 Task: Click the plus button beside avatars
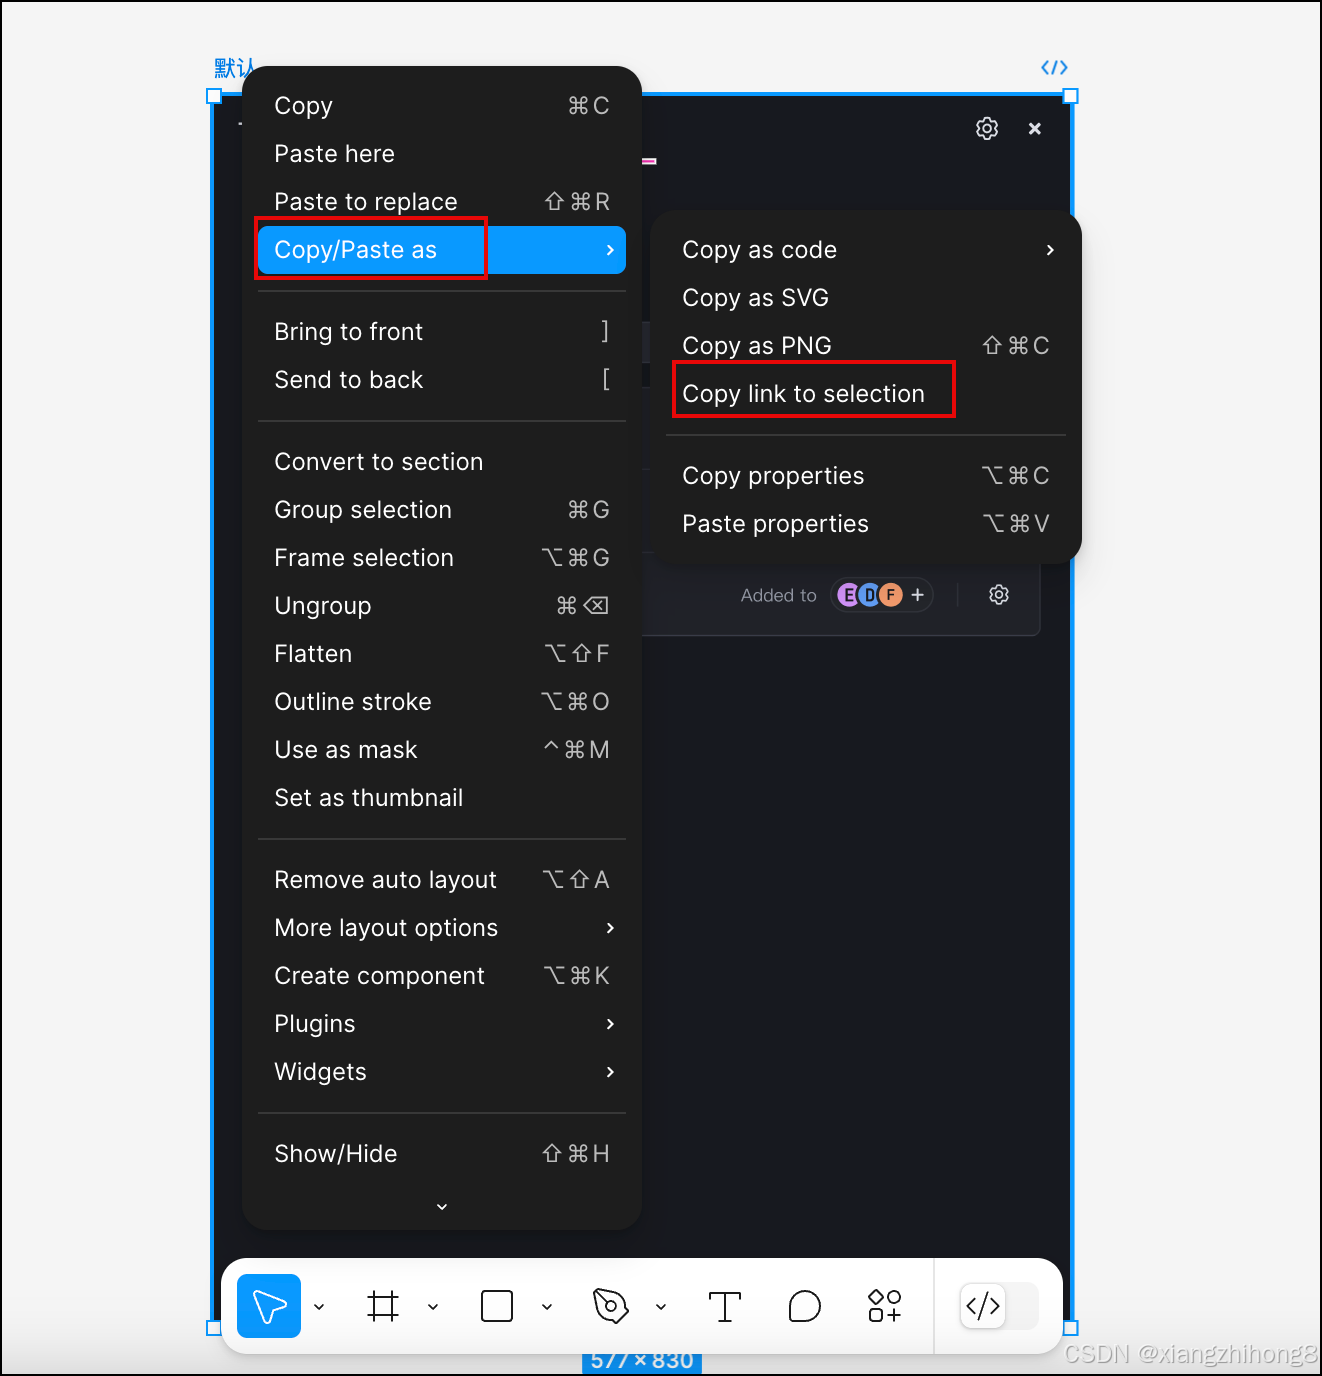click(x=917, y=595)
